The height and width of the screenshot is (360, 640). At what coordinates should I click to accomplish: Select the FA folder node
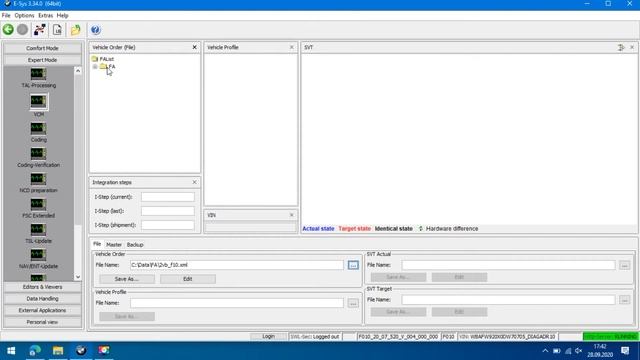108,66
